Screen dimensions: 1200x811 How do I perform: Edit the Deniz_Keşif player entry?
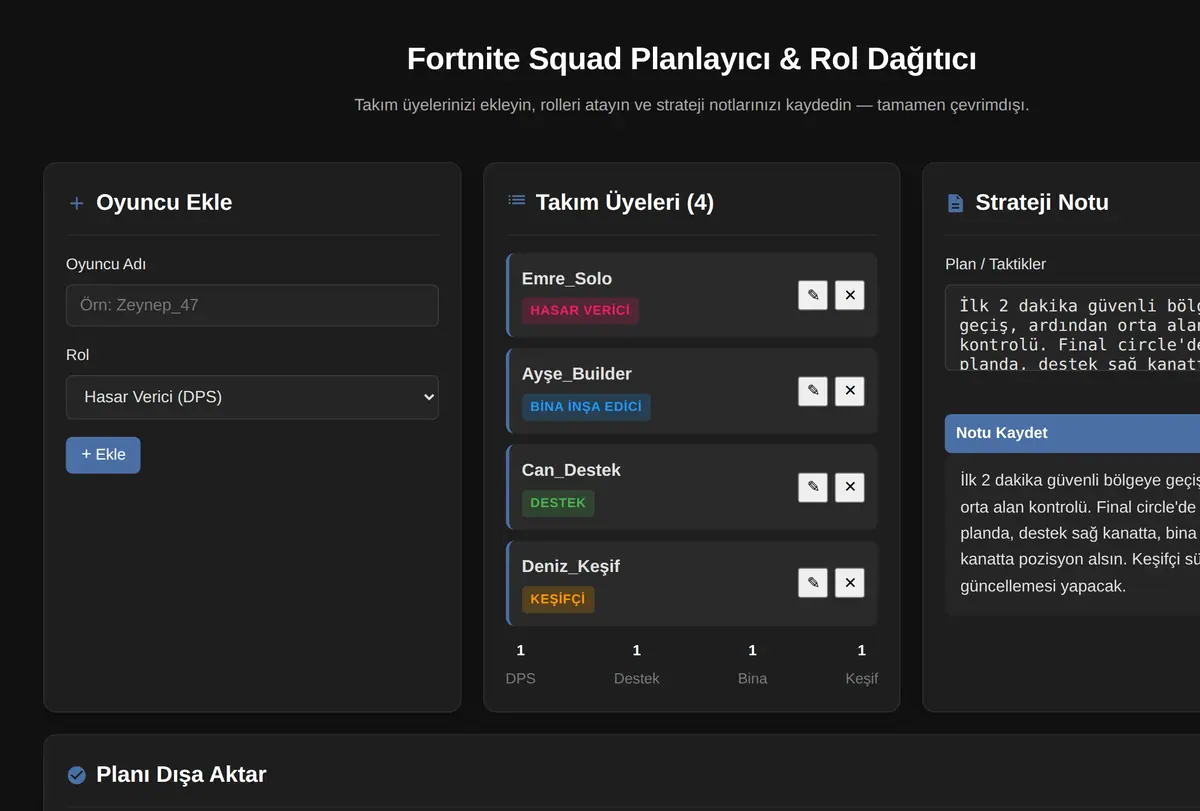(813, 583)
